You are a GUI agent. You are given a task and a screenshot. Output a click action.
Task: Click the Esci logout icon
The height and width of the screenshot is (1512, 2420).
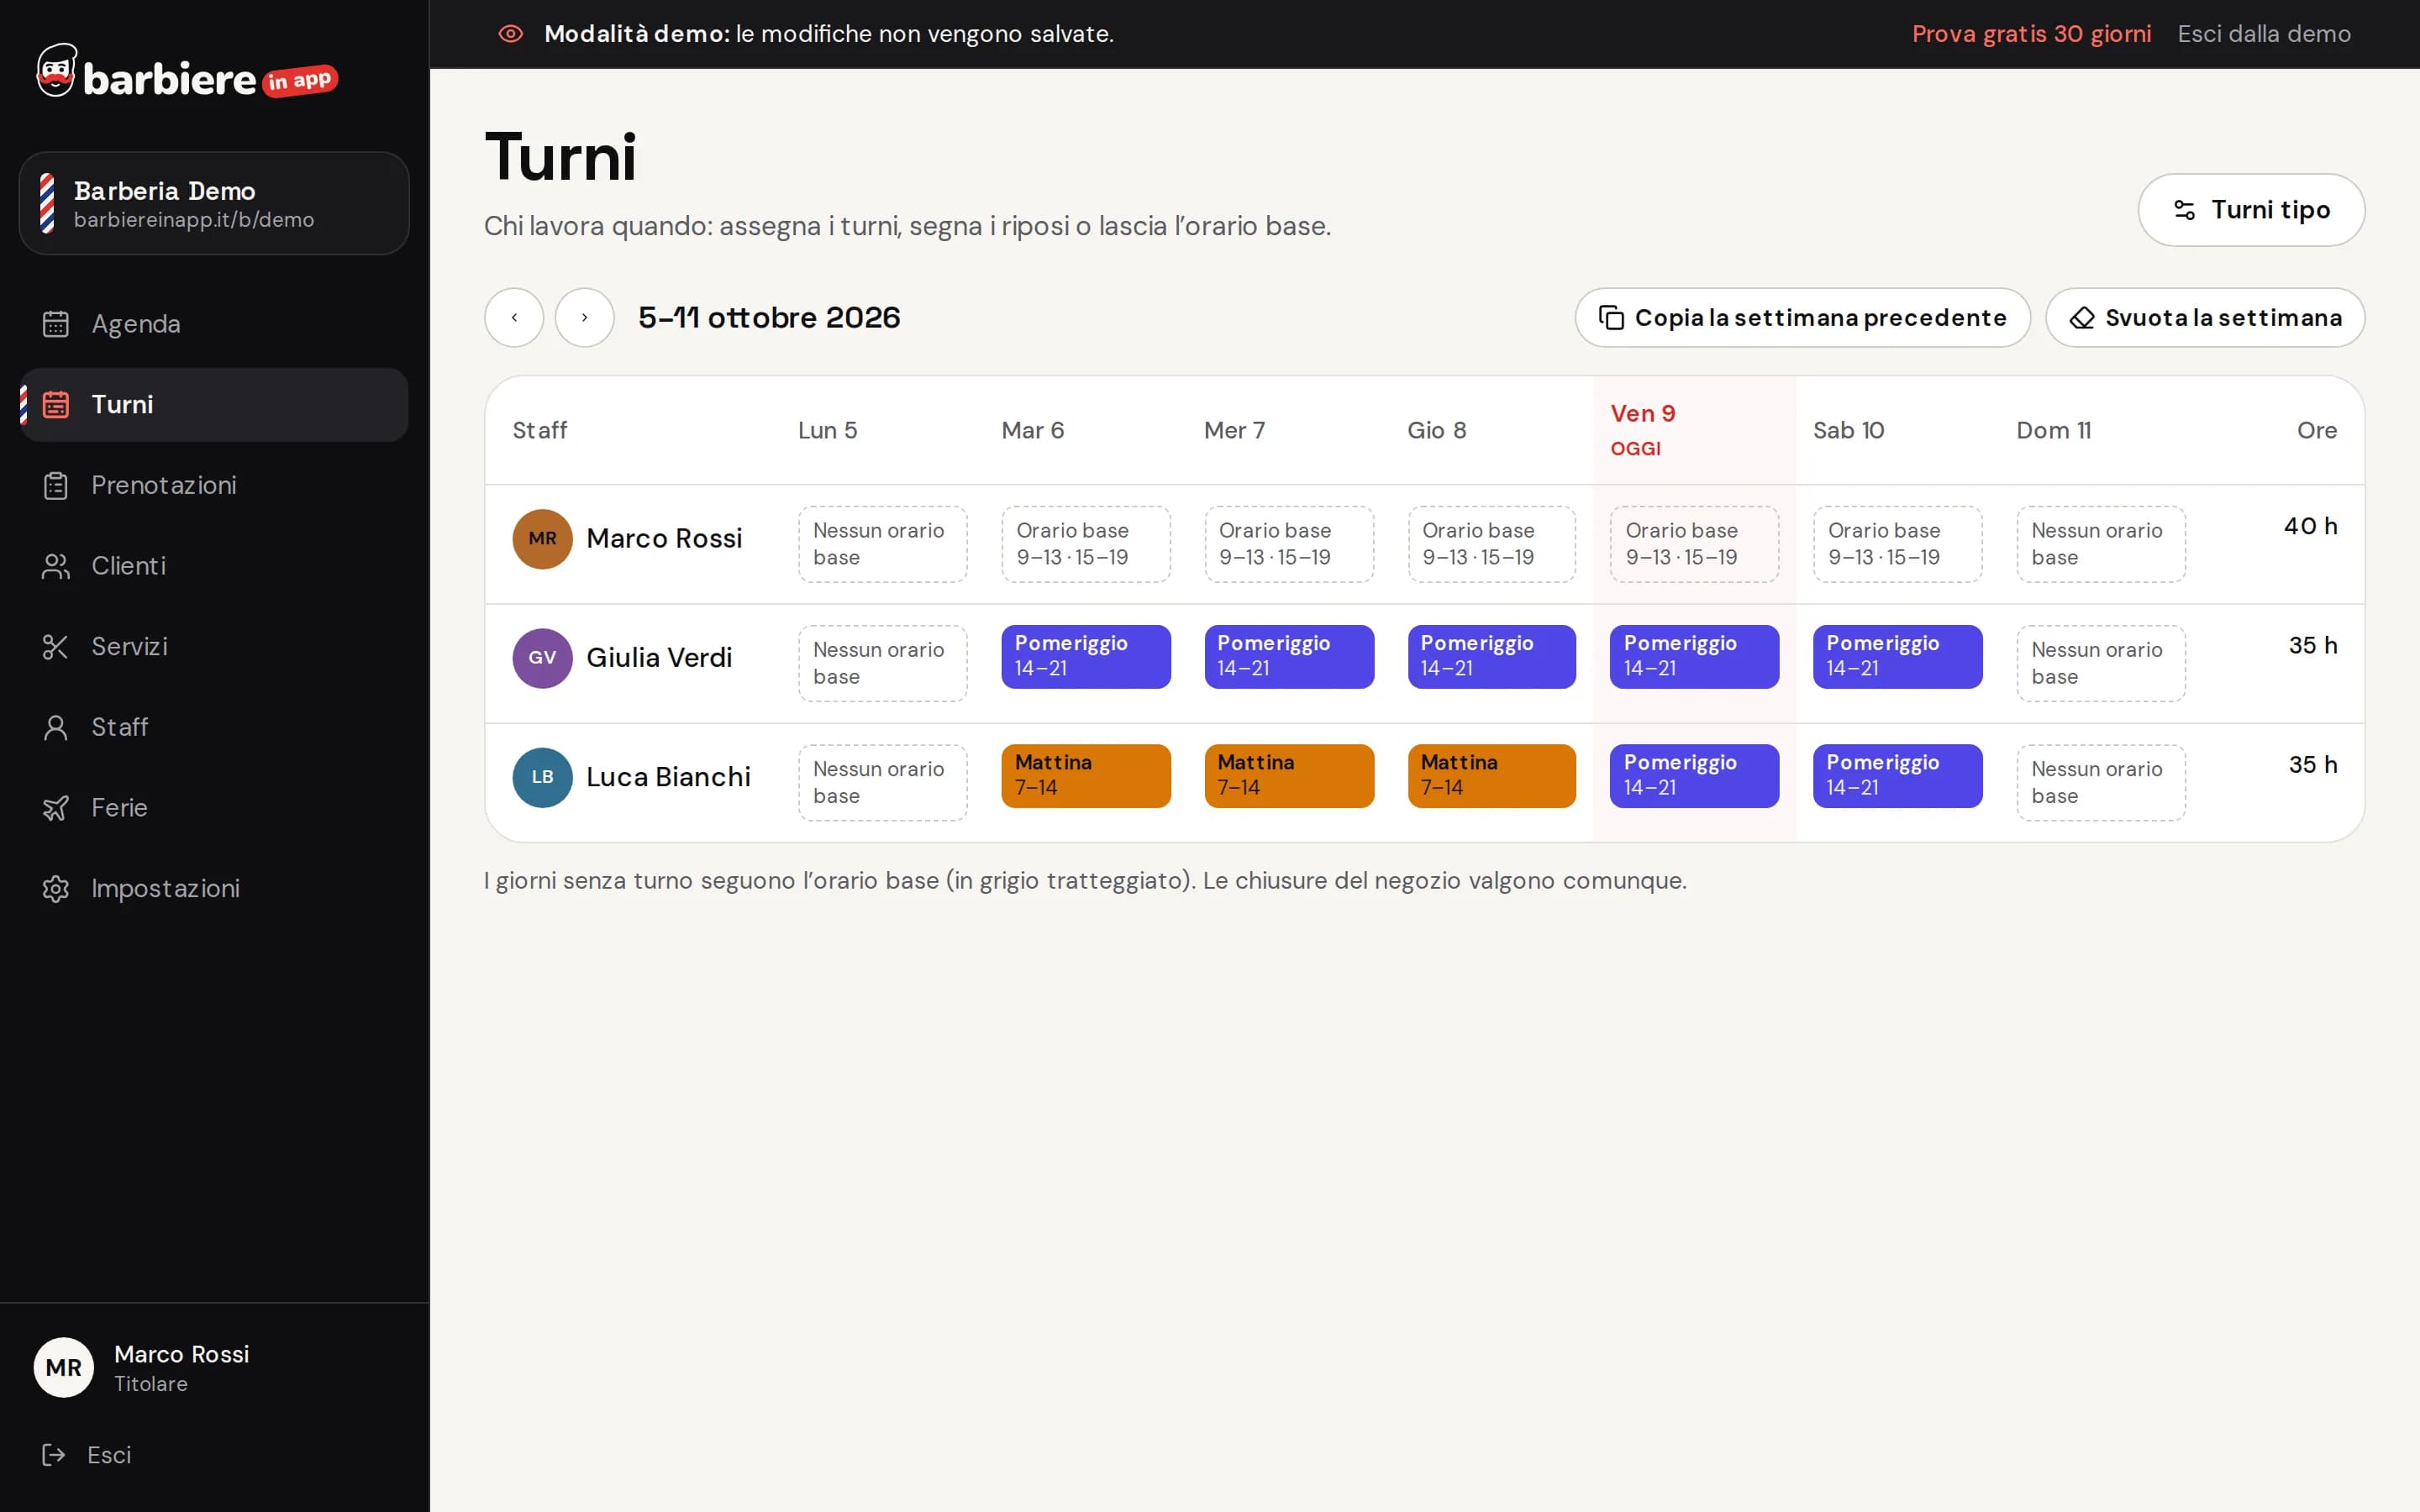pos(54,1455)
